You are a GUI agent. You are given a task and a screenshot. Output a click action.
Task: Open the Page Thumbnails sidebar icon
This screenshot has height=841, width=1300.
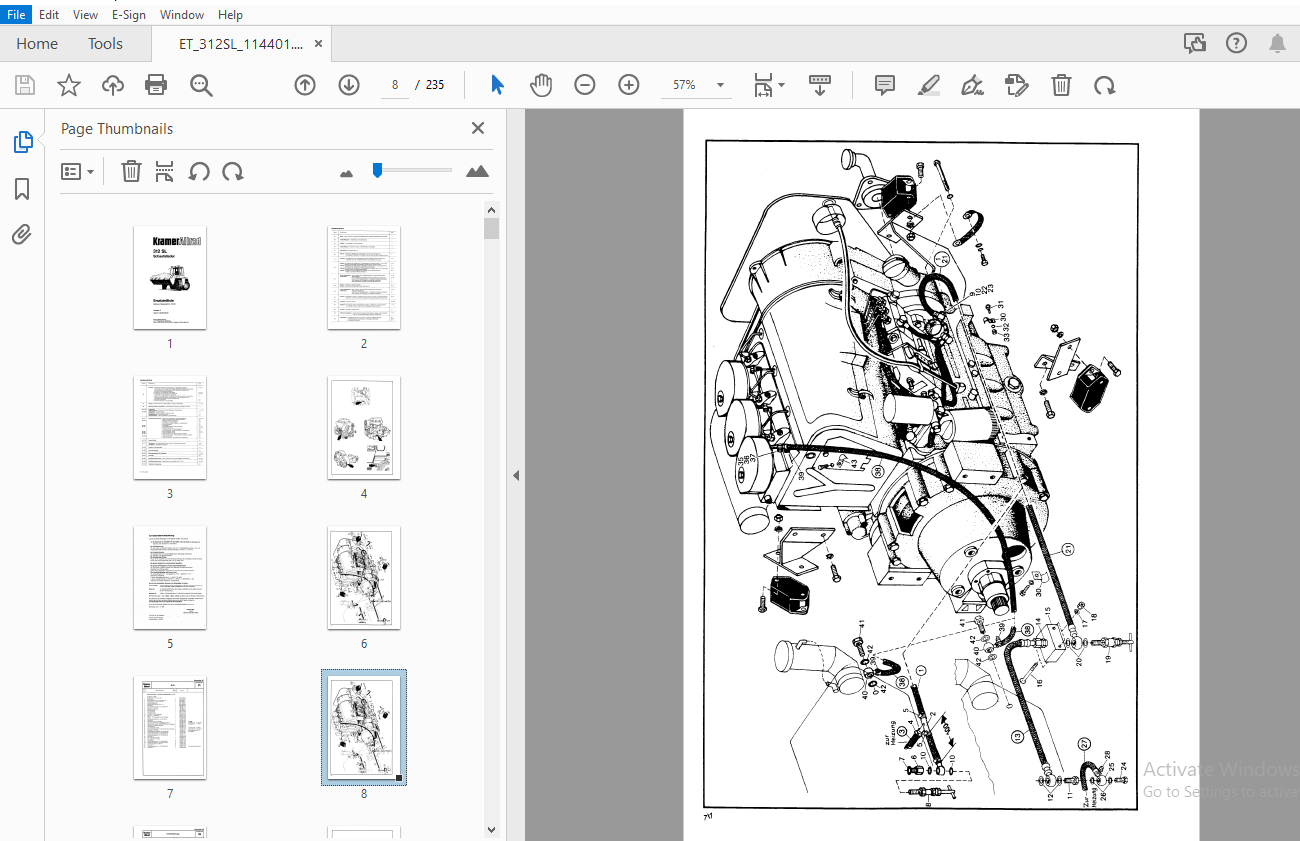22,142
